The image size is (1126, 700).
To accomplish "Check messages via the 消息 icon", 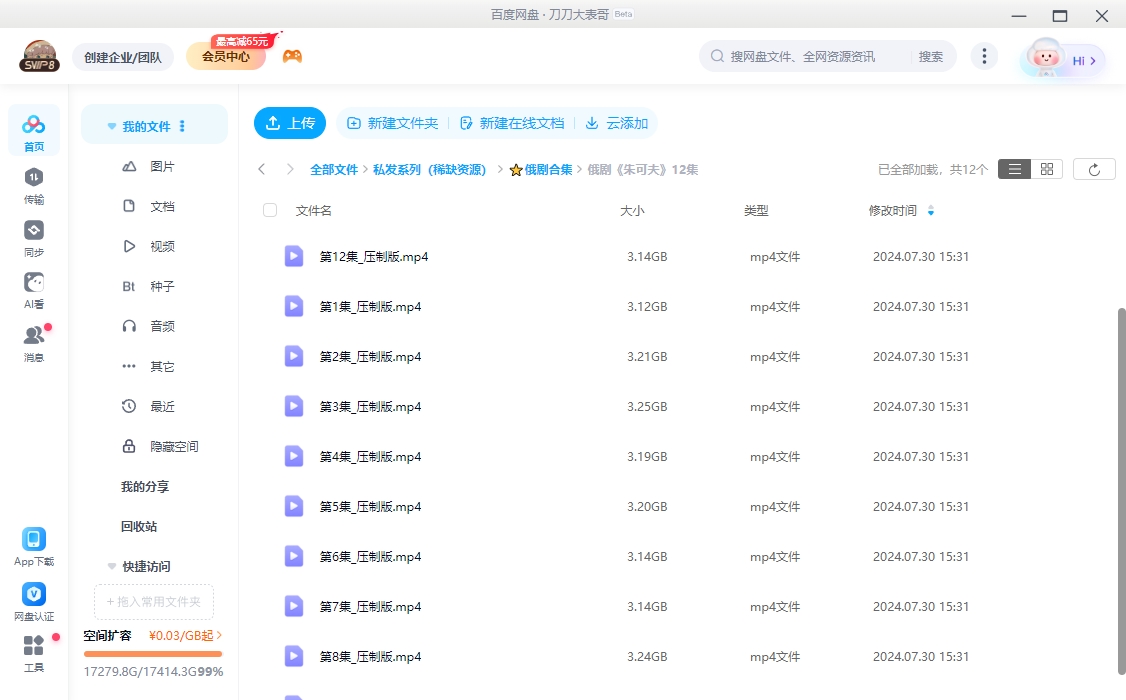I will pos(33,337).
